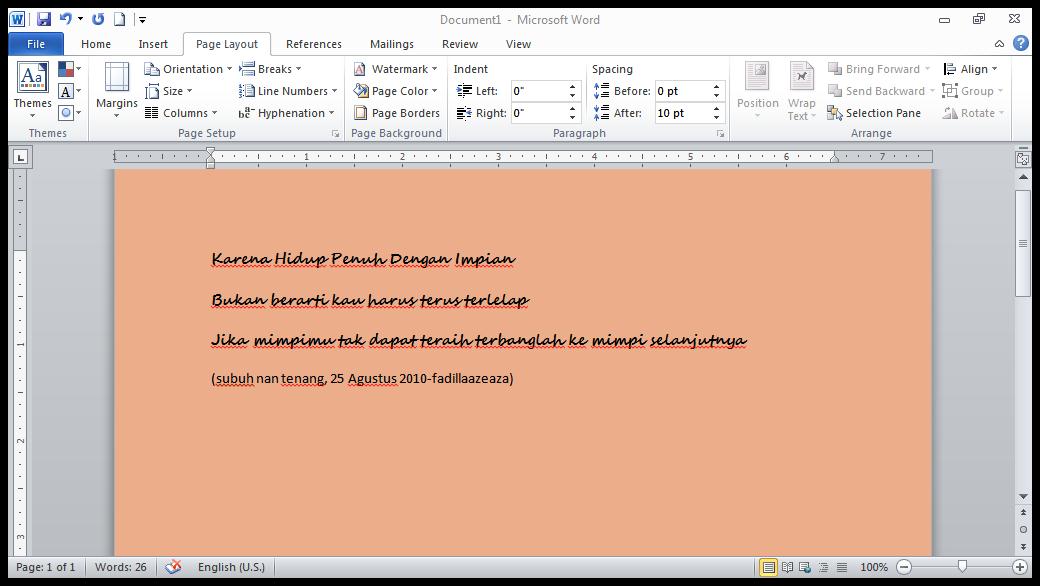This screenshot has height=586, width=1040.
Task: Minimize the ribbon with the caret button
Action: click(1001, 44)
